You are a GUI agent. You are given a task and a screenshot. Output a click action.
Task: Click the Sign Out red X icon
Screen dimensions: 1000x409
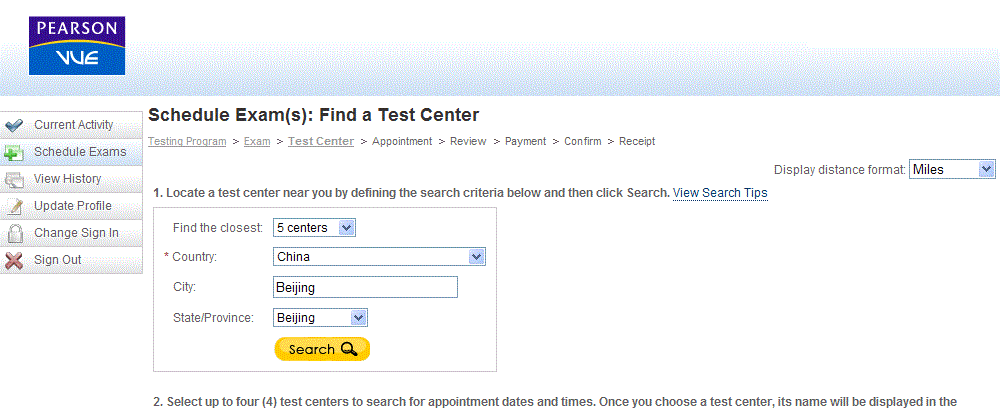click(13, 260)
